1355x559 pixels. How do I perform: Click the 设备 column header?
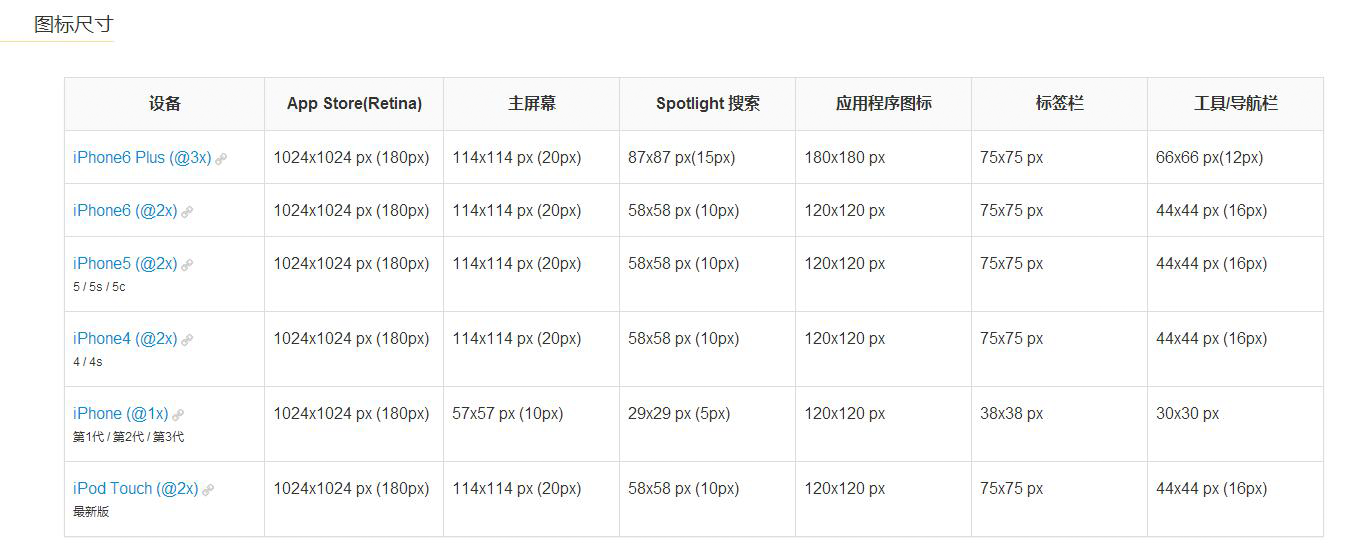pyautogui.click(x=165, y=104)
